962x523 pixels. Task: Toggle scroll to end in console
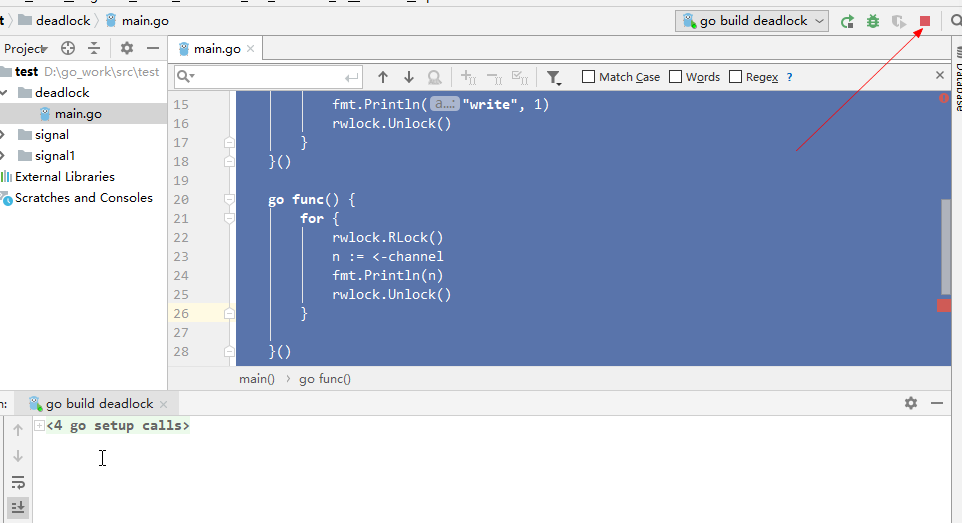click(18, 508)
